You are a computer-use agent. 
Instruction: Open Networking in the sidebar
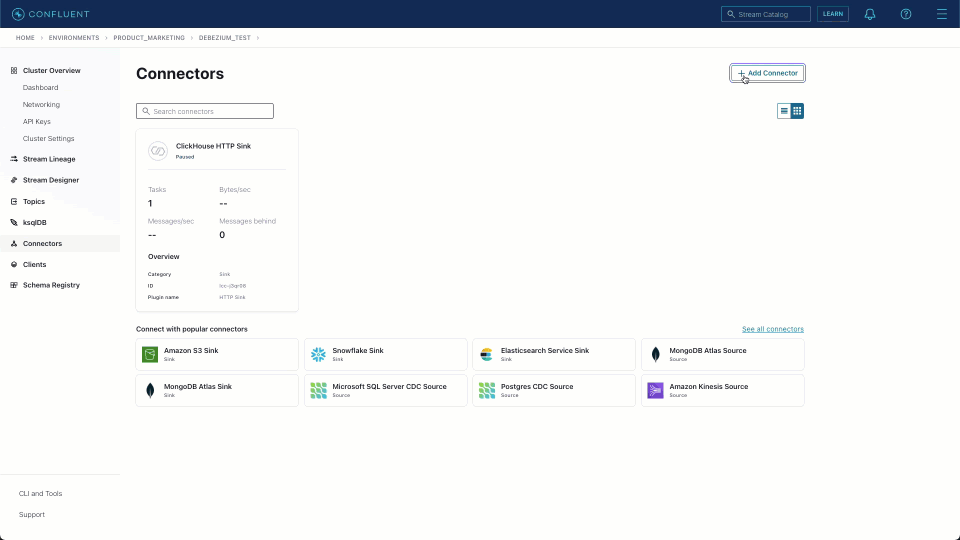pyautogui.click(x=41, y=105)
